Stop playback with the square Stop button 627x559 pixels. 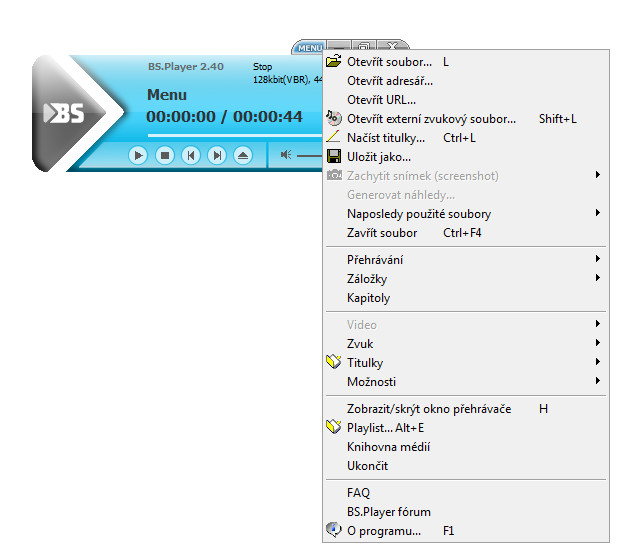click(164, 155)
